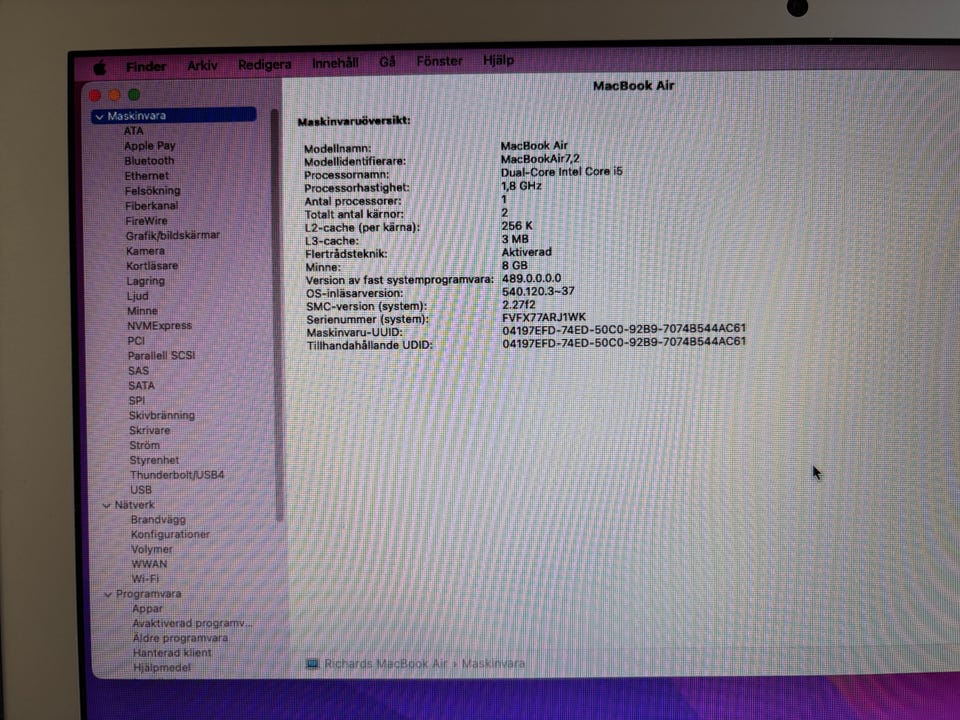Select Bluetooth in the sidebar
This screenshot has width=960, height=720.
[x=149, y=160]
